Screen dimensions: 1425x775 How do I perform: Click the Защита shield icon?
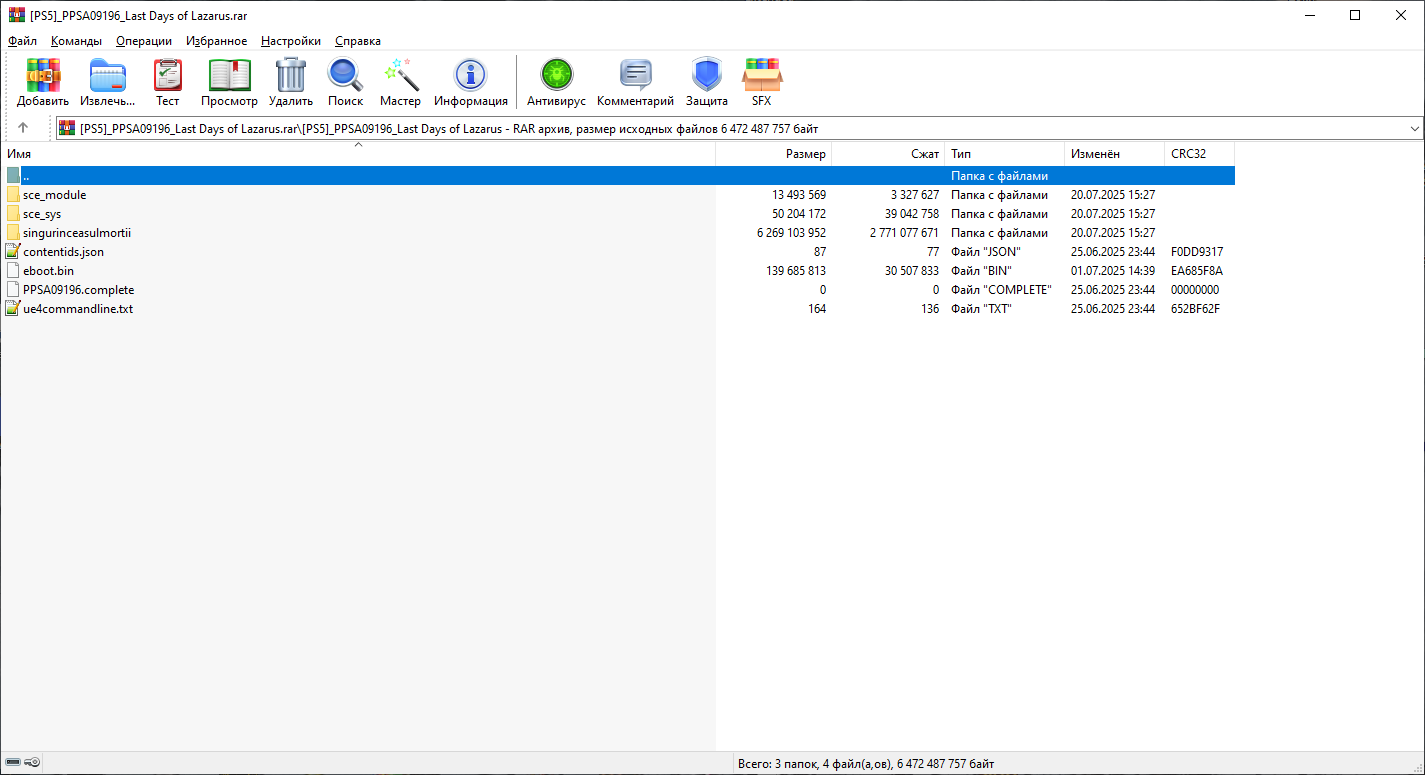pos(706,75)
